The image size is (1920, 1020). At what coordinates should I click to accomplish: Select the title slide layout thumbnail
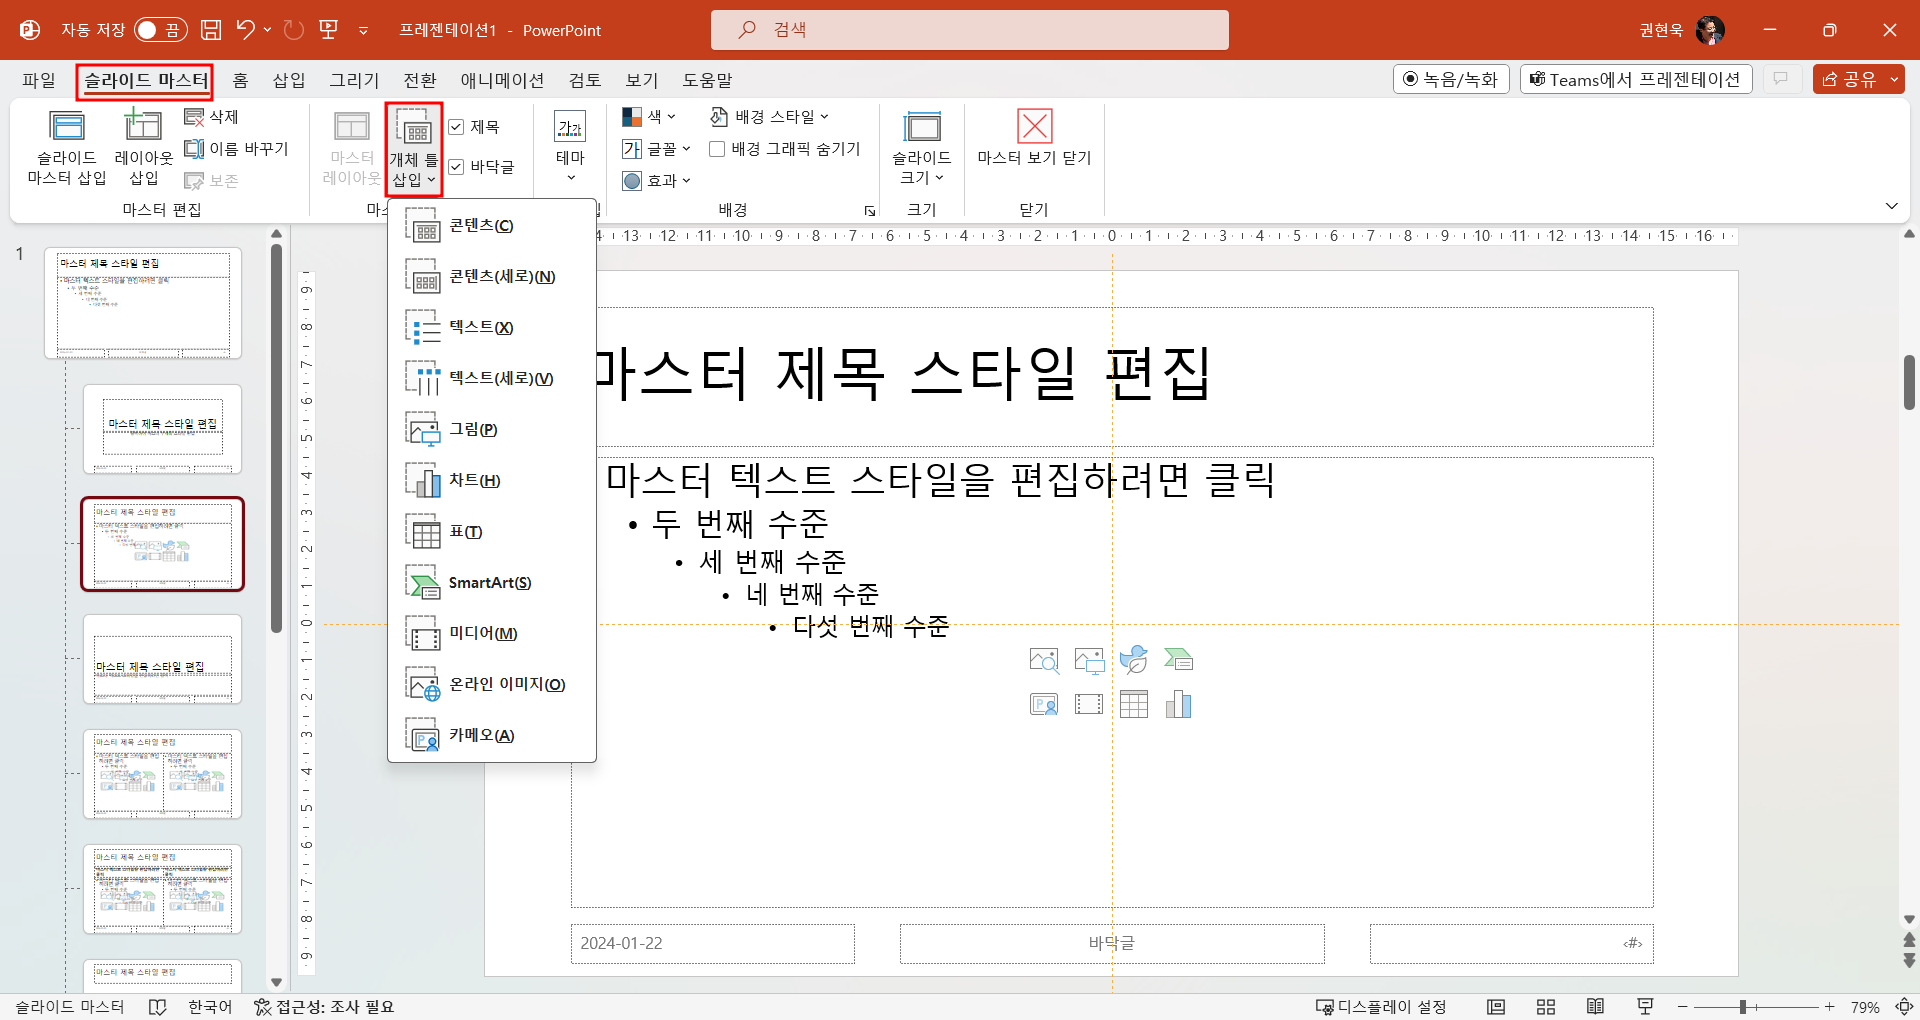(162, 429)
